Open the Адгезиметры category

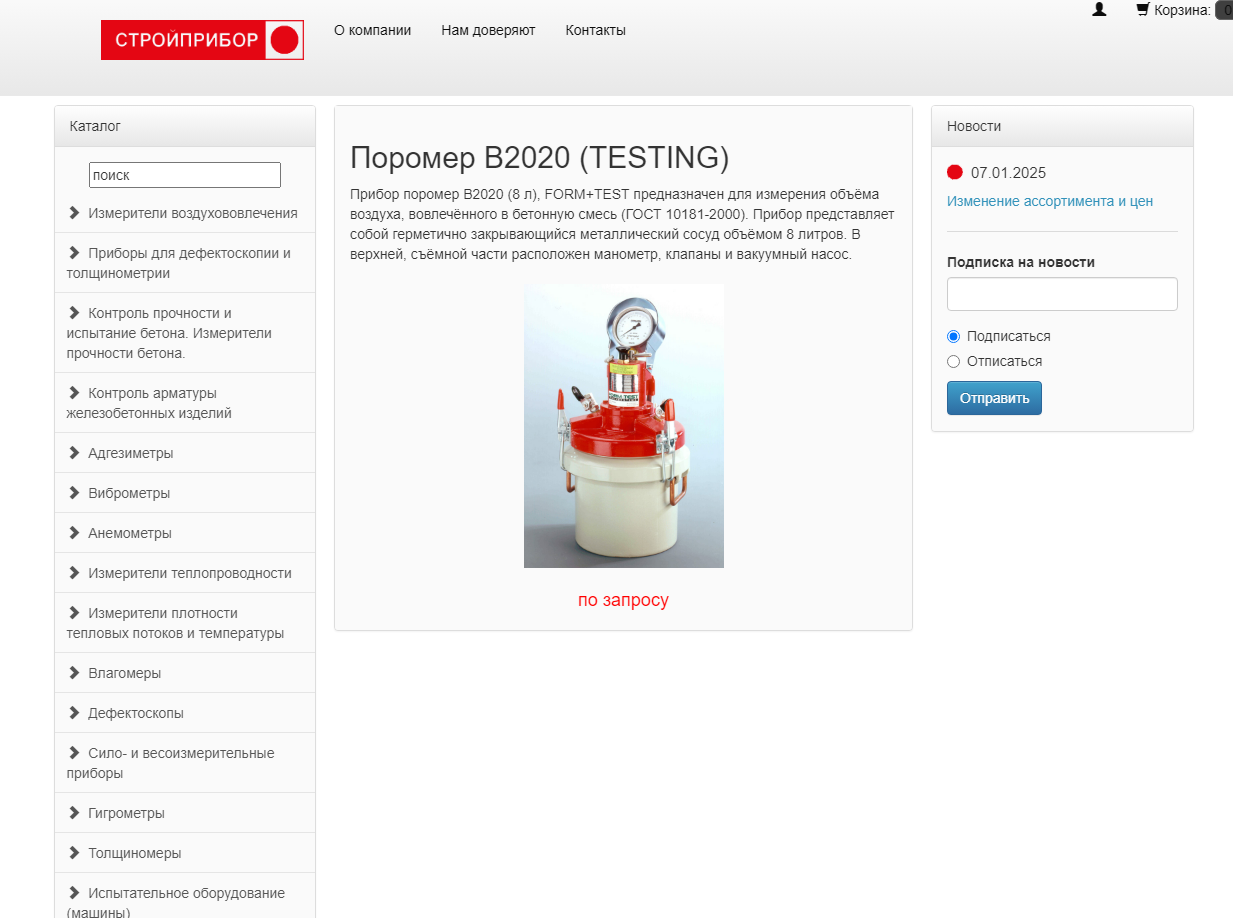(130, 453)
